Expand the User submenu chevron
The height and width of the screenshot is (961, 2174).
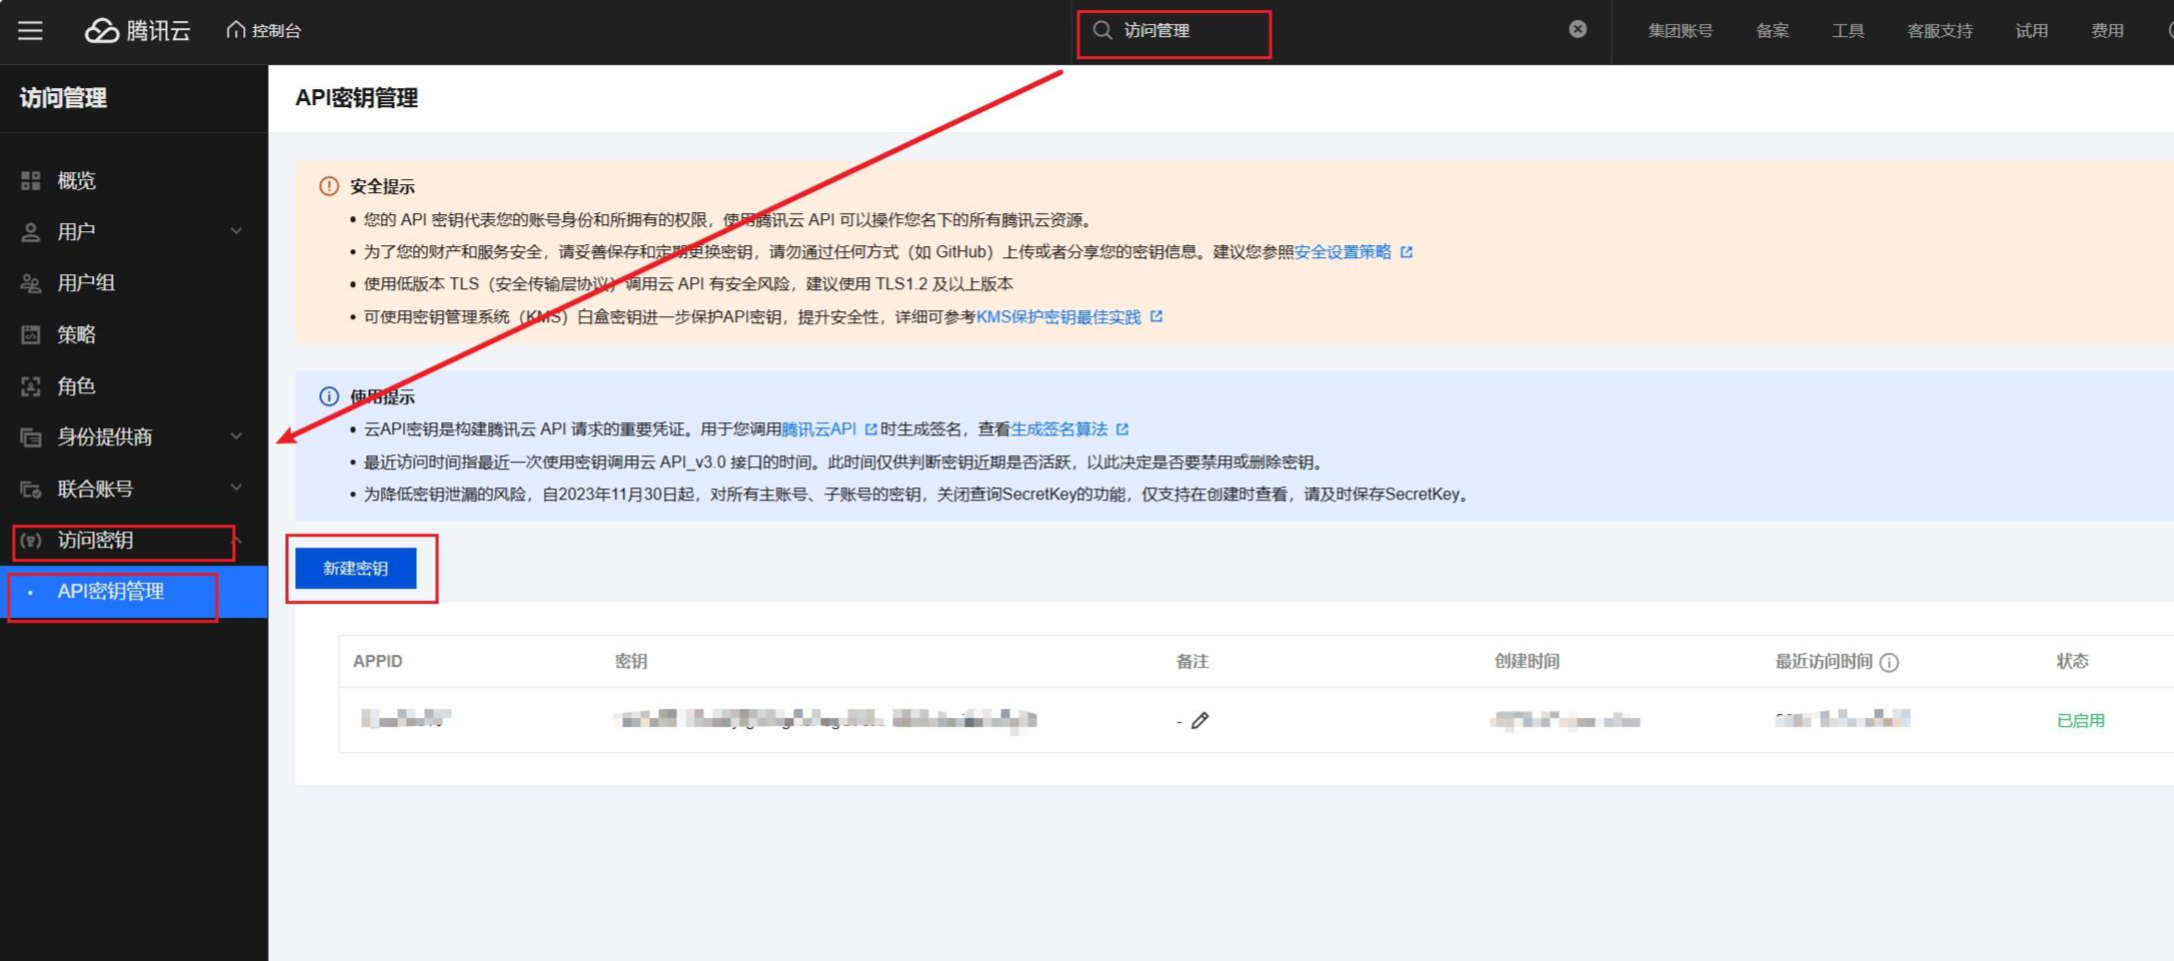pyautogui.click(x=236, y=232)
